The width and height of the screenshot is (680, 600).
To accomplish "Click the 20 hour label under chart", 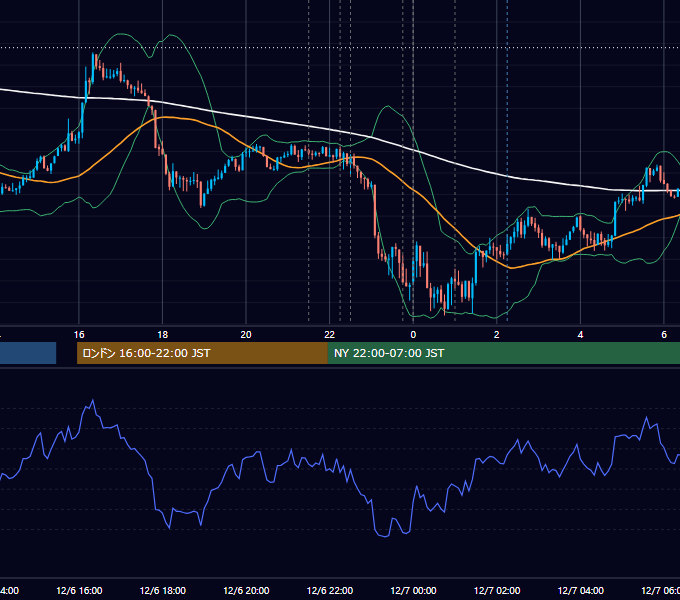I will 246,335.
